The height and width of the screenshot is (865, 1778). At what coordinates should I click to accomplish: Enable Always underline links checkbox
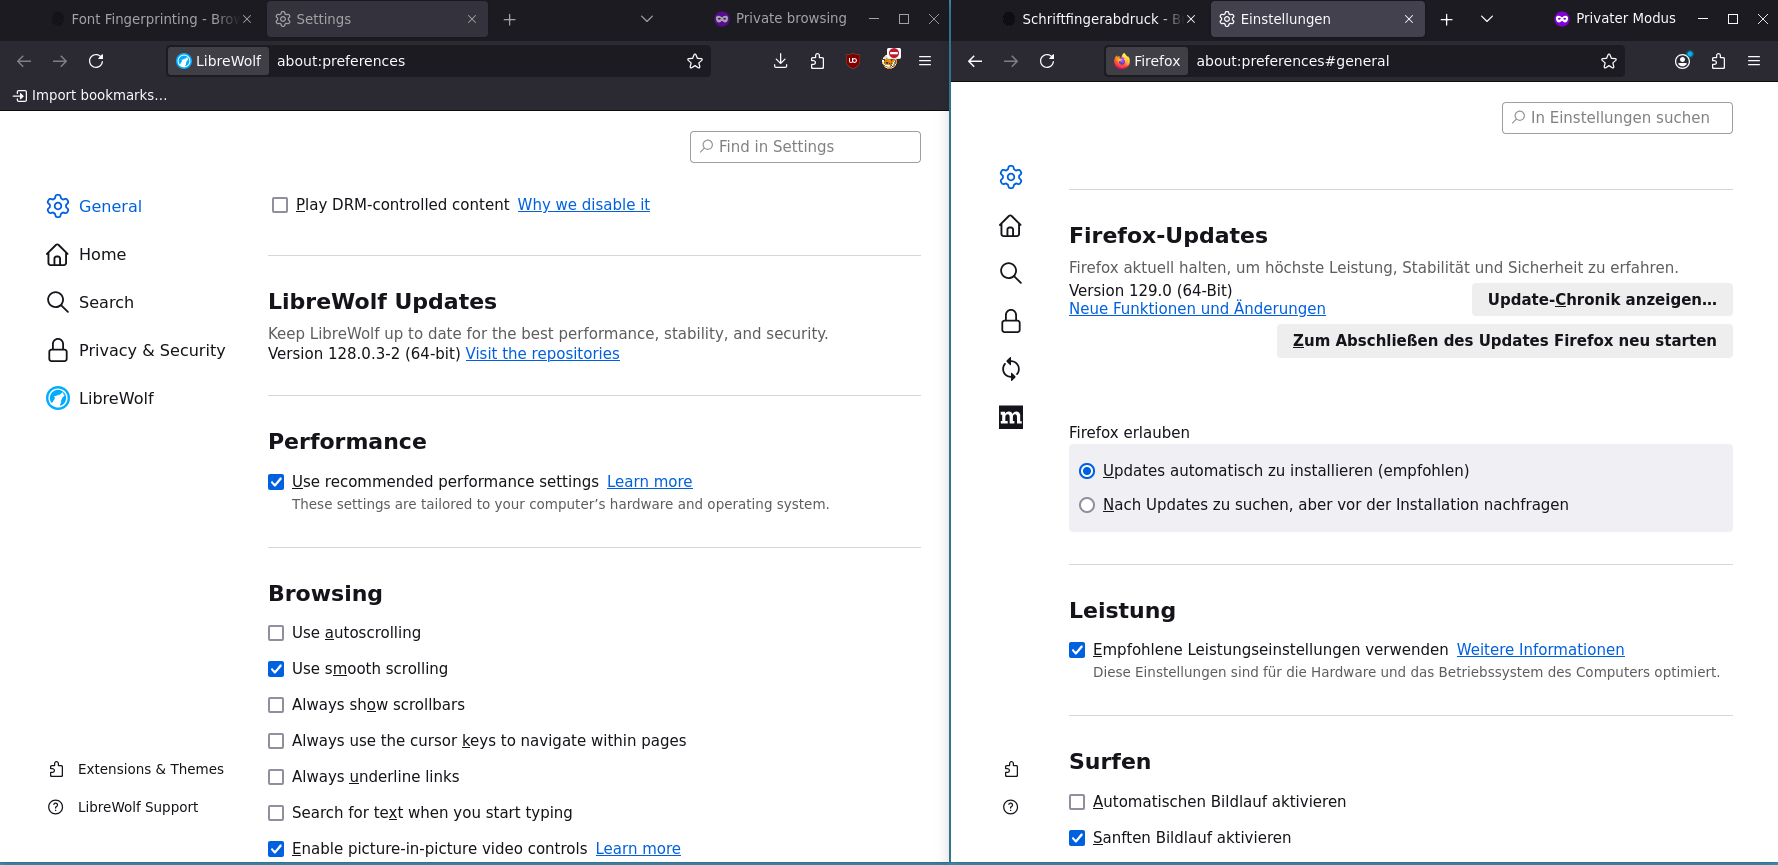tap(276, 777)
